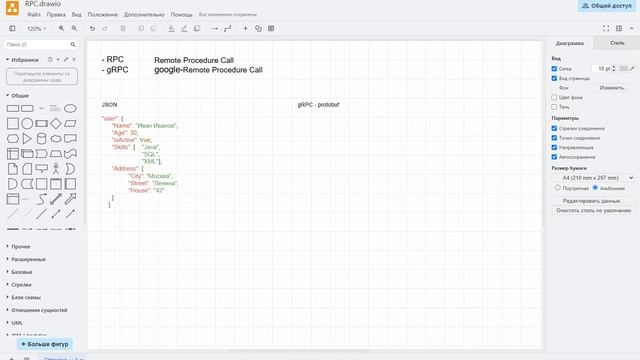Expand the Стрелки section
The width and height of the screenshot is (640, 360).
19,284
